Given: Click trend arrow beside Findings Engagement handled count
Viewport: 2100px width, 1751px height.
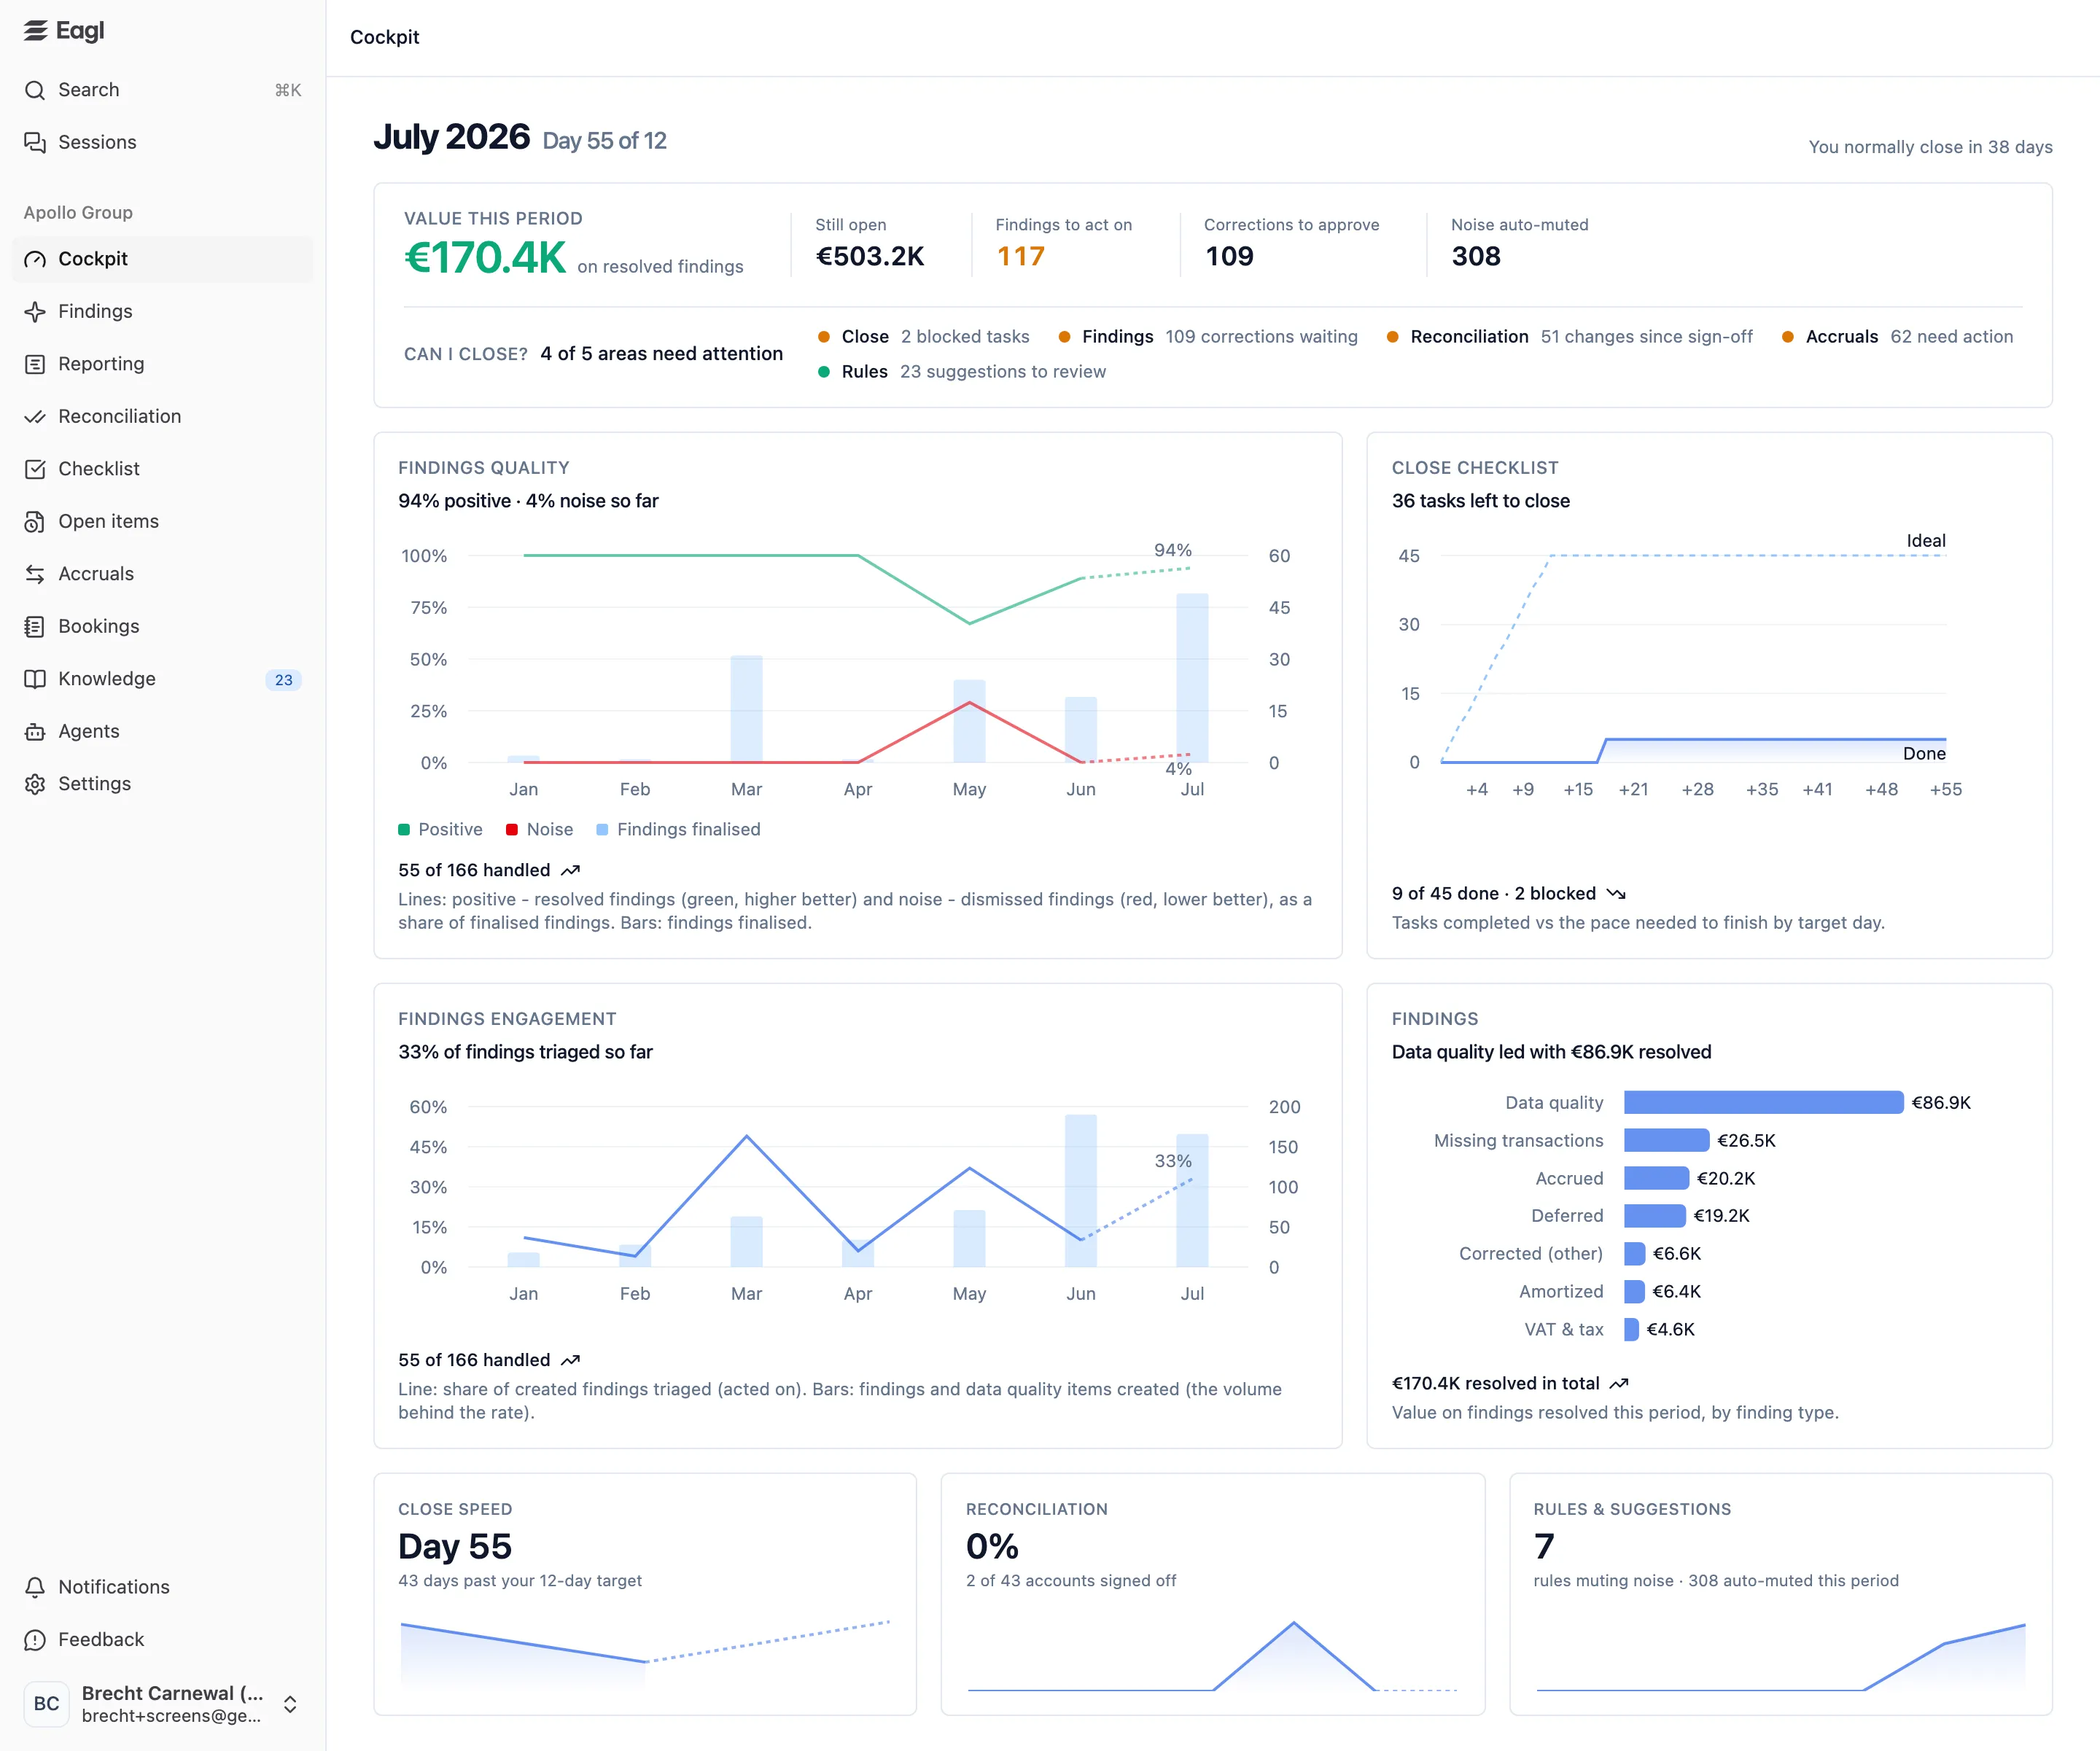Looking at the screenshot, I should point(571,1361).
